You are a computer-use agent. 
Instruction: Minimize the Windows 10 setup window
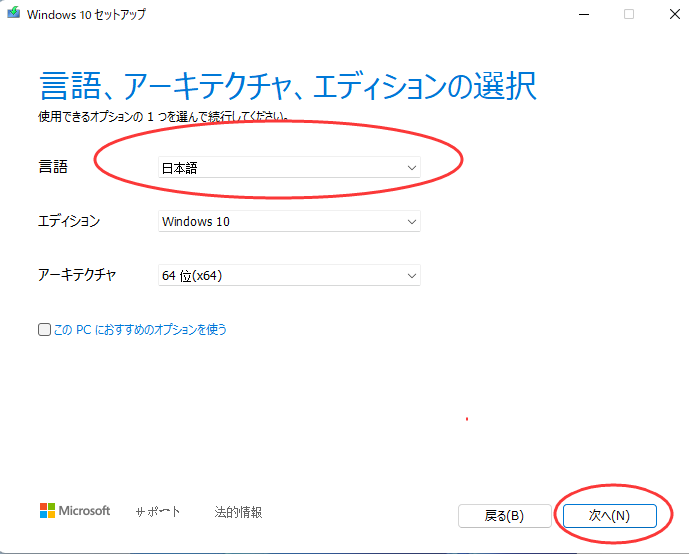point(582,14)
